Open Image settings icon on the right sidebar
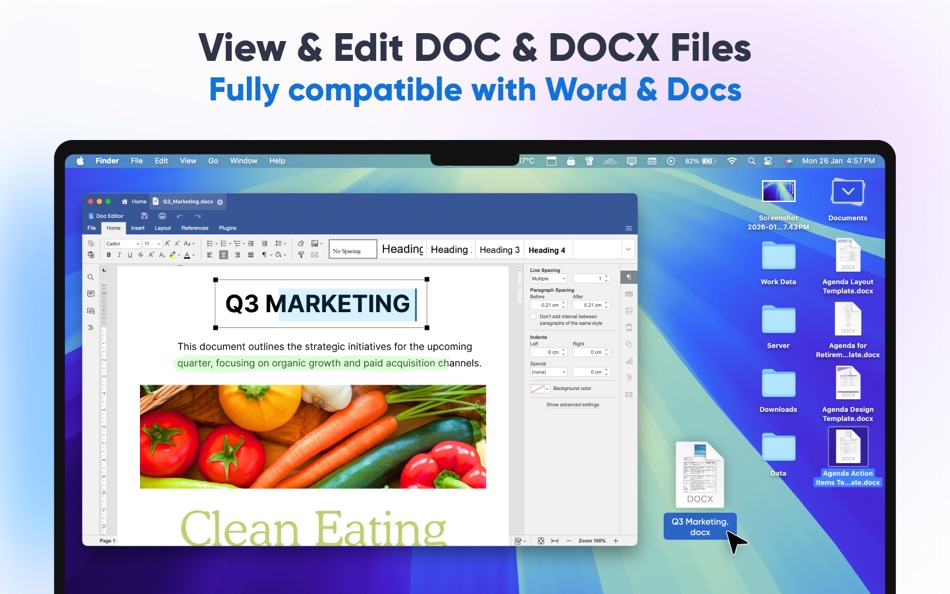Image resolution: width=950 pixels, height=594 pixels. coord(629,312)
